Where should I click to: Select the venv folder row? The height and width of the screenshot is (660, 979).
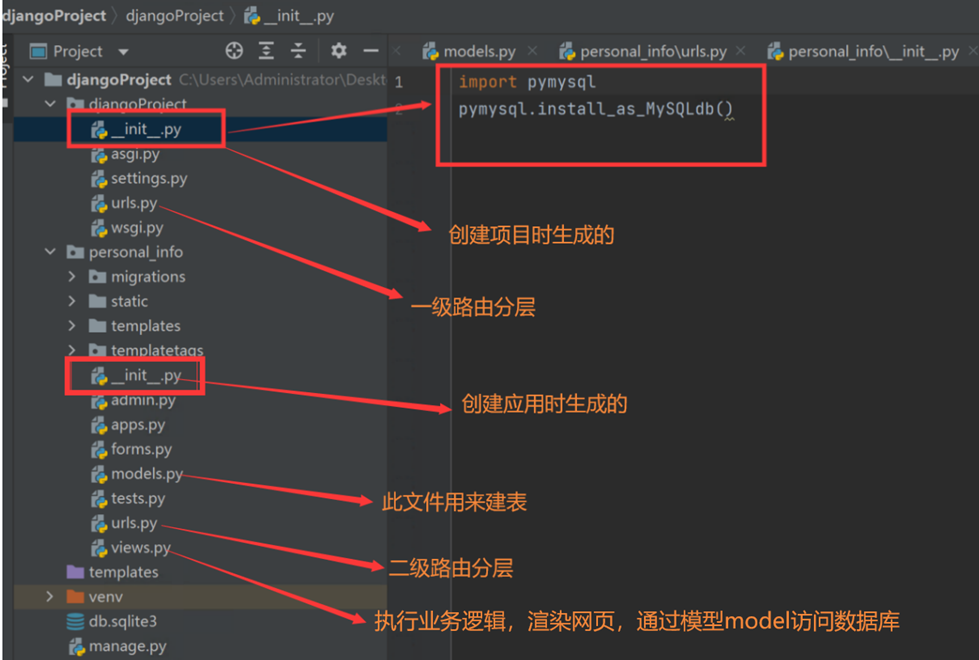coord(200,596)
